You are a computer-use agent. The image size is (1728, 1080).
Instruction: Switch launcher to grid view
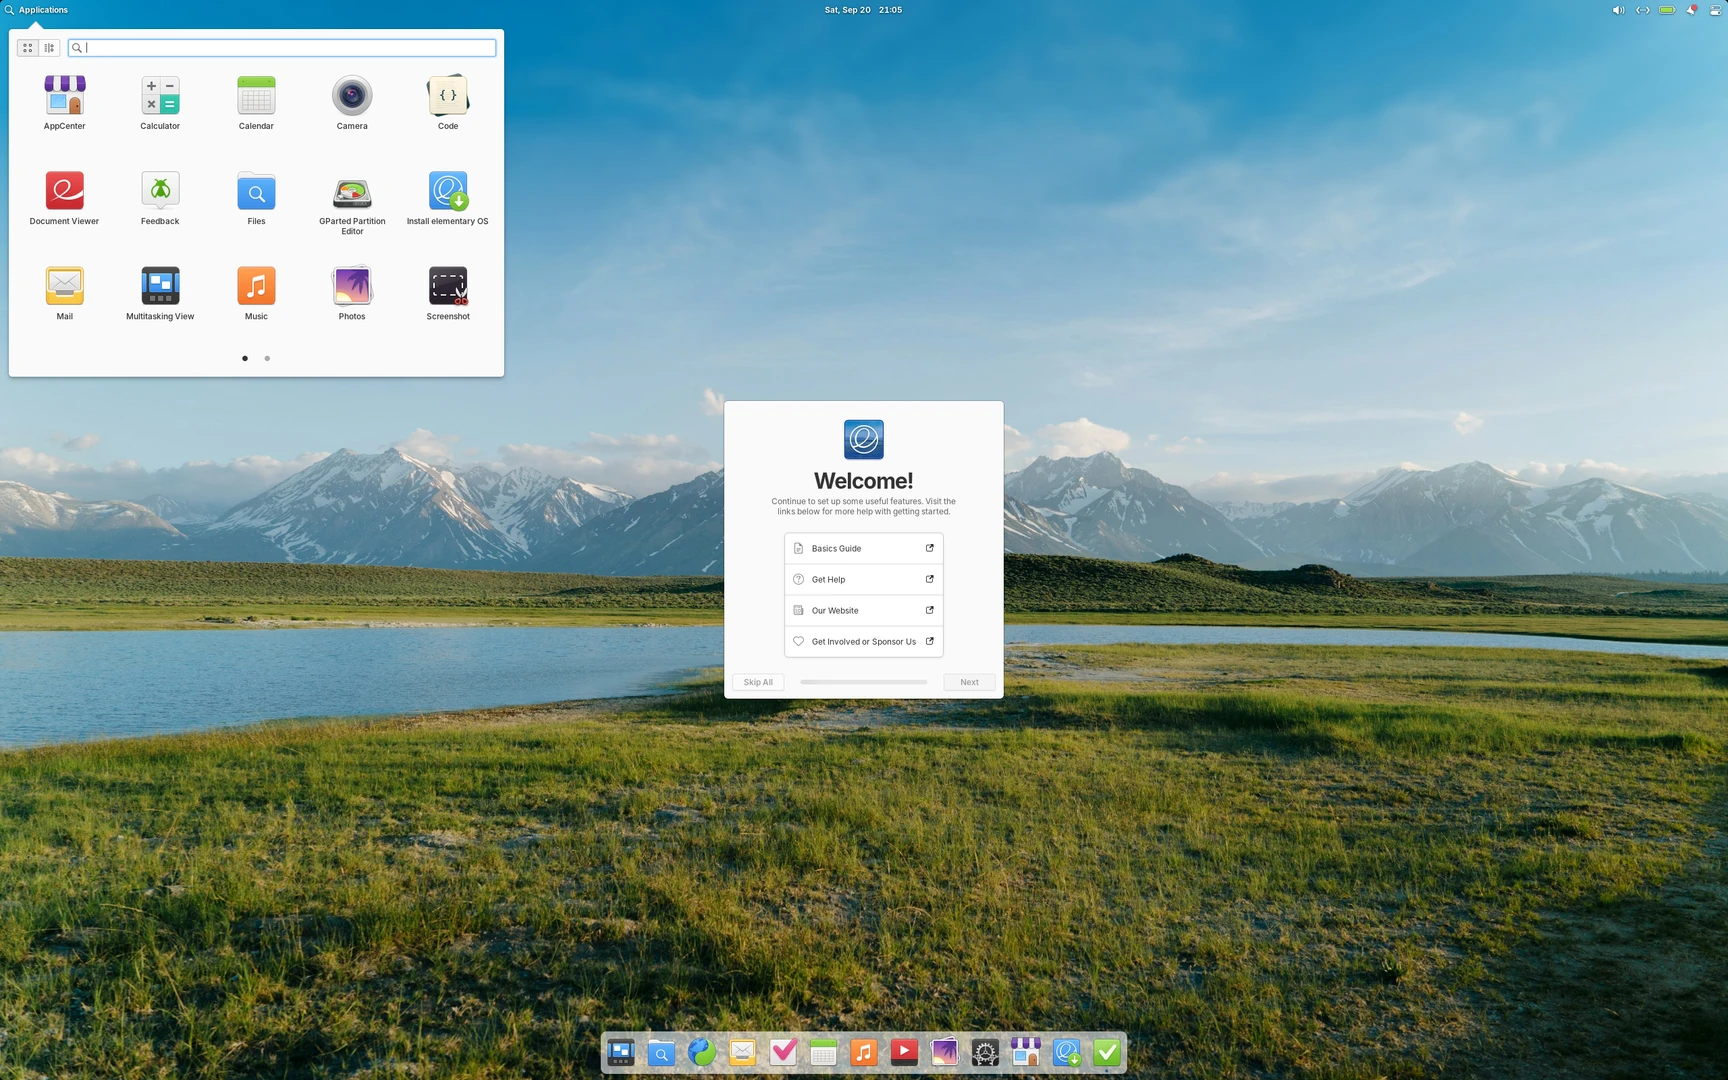tap(27, 47)
